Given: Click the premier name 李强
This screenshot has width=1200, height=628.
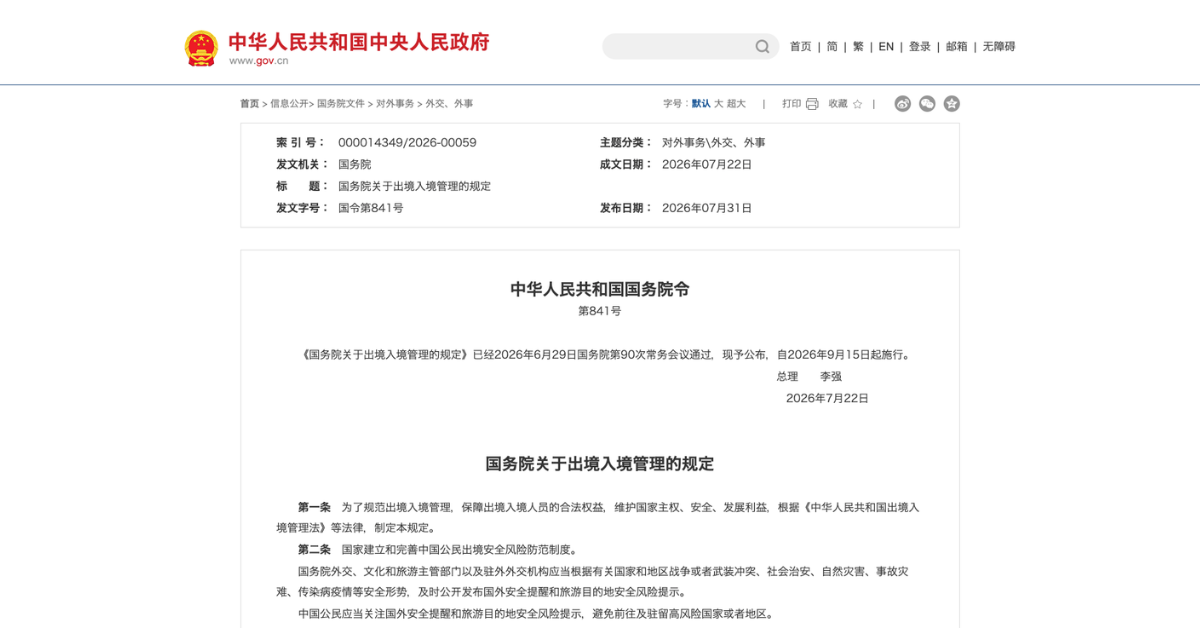Looking at the screenshot, I should [x=831, y=377].
